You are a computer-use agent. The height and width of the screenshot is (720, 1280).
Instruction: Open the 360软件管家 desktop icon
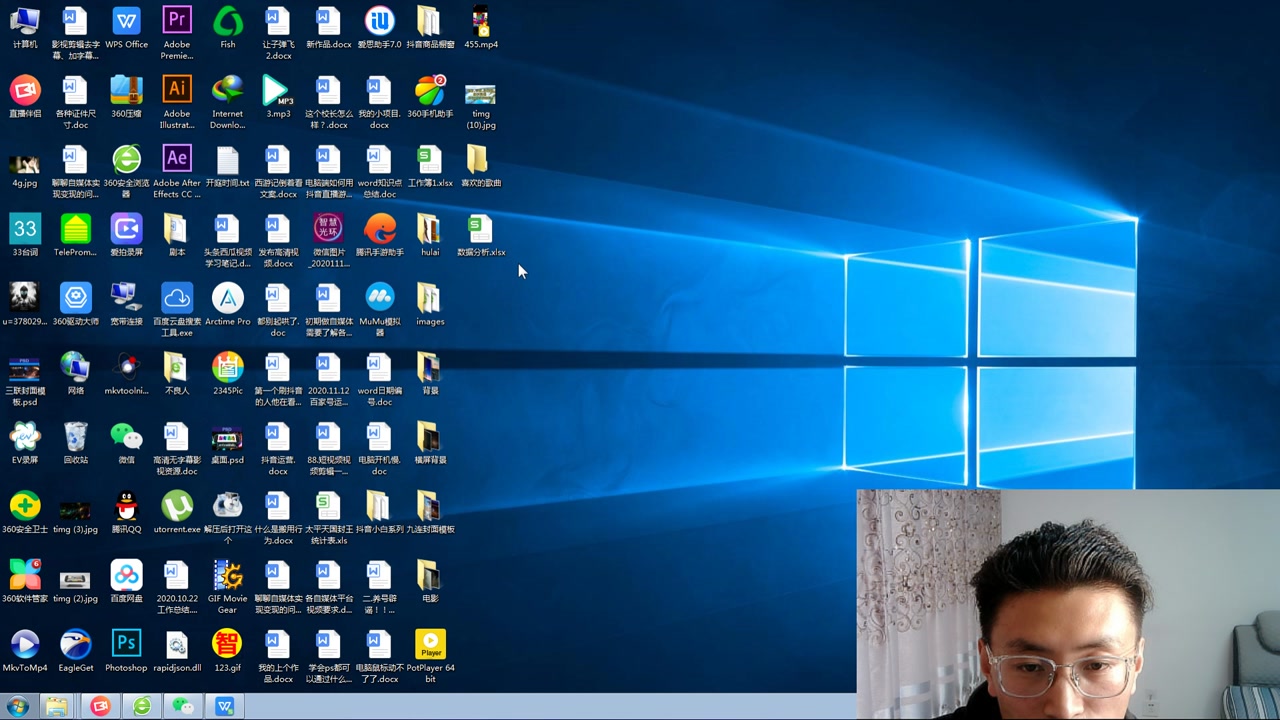[x=25, y=580]
